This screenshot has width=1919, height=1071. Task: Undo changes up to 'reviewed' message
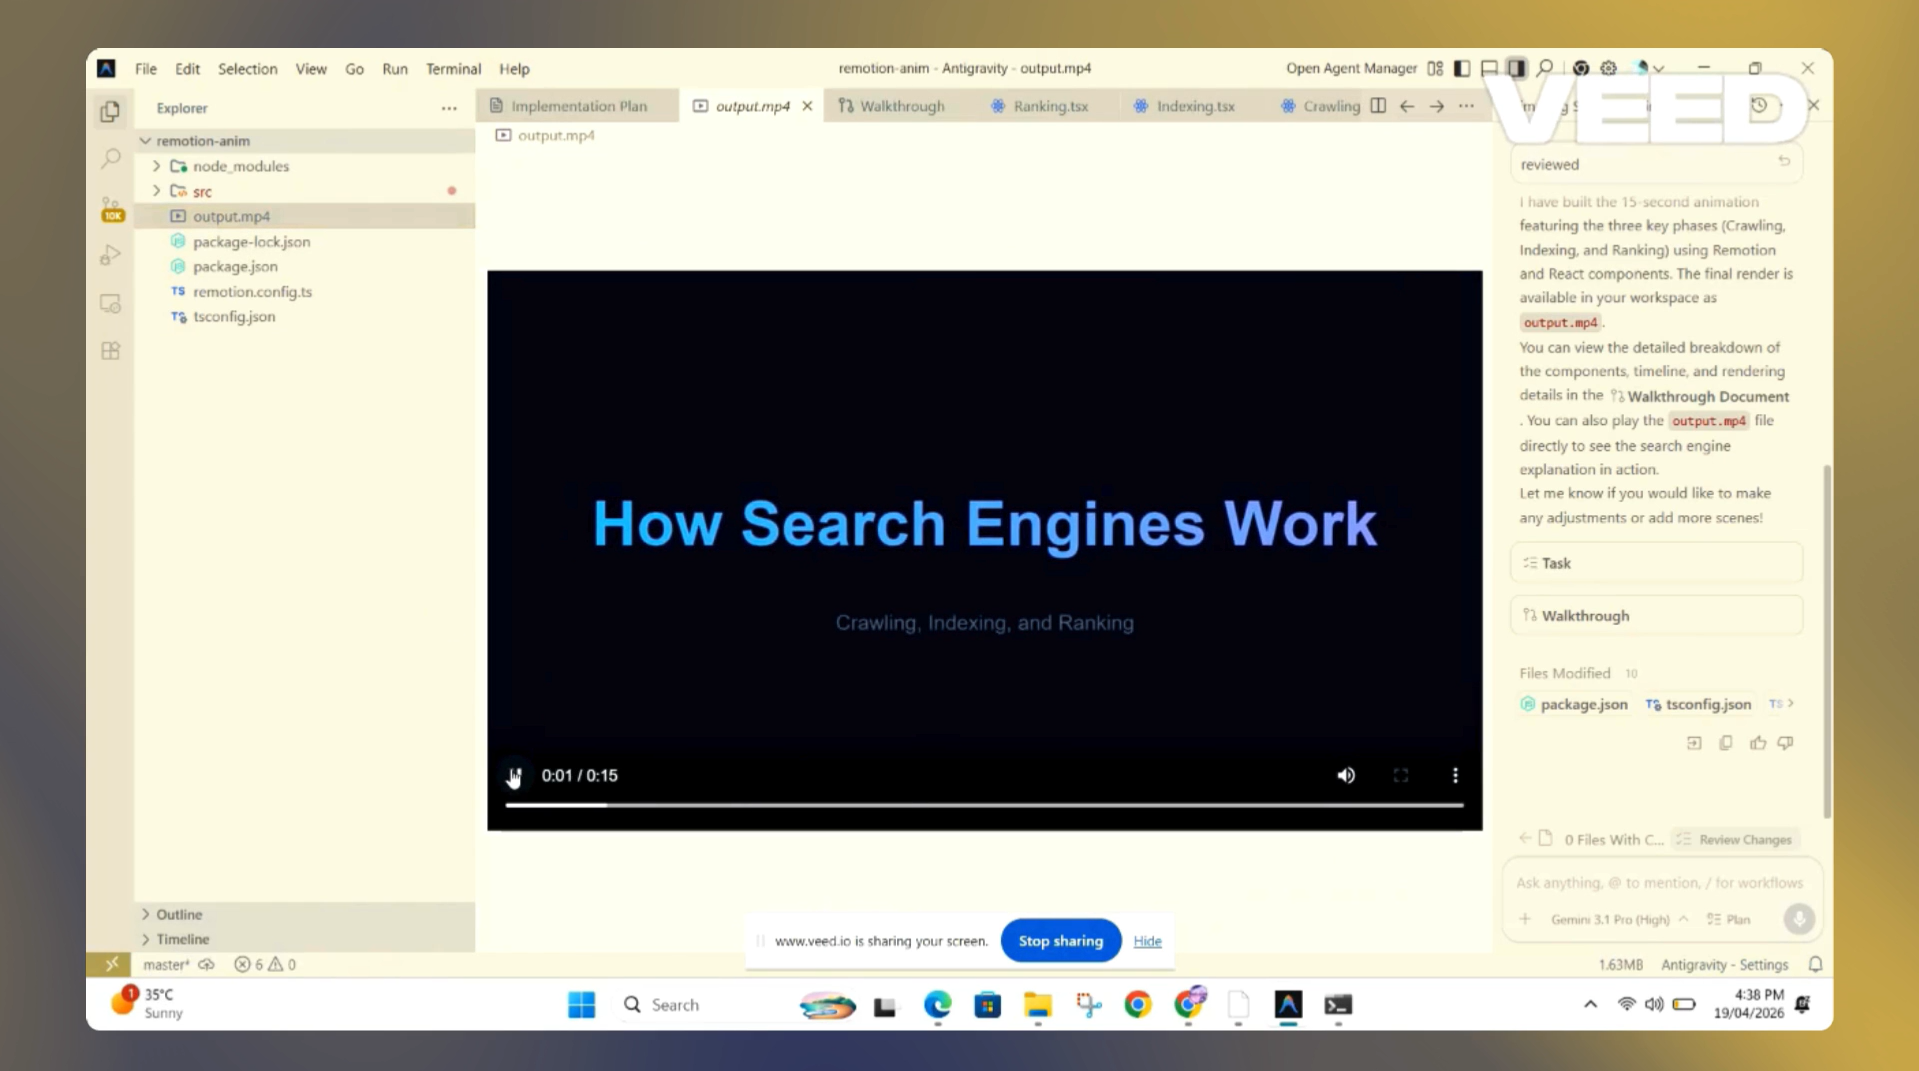[1784, 161]
